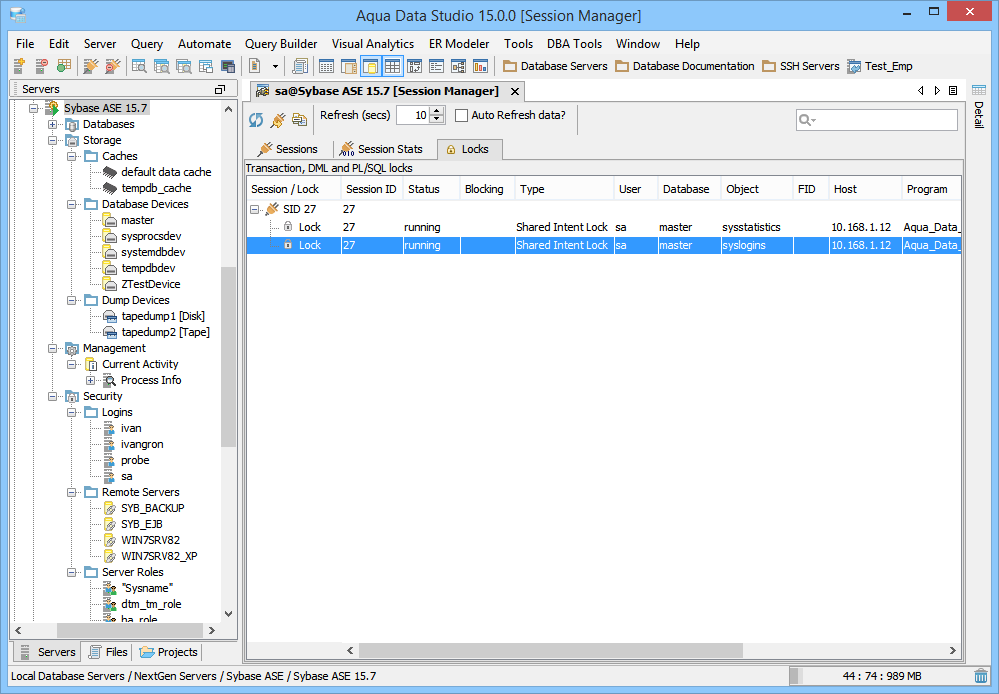Select the Locks tab
Image resolution: width=999 pixels, height=694 pixels.
click(469, 149)
